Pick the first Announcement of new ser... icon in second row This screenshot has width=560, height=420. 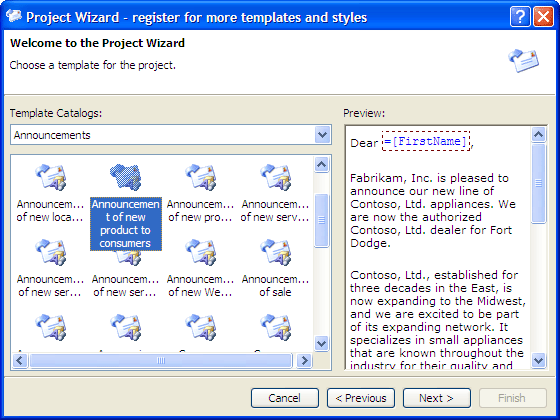(x=50, y=252)
